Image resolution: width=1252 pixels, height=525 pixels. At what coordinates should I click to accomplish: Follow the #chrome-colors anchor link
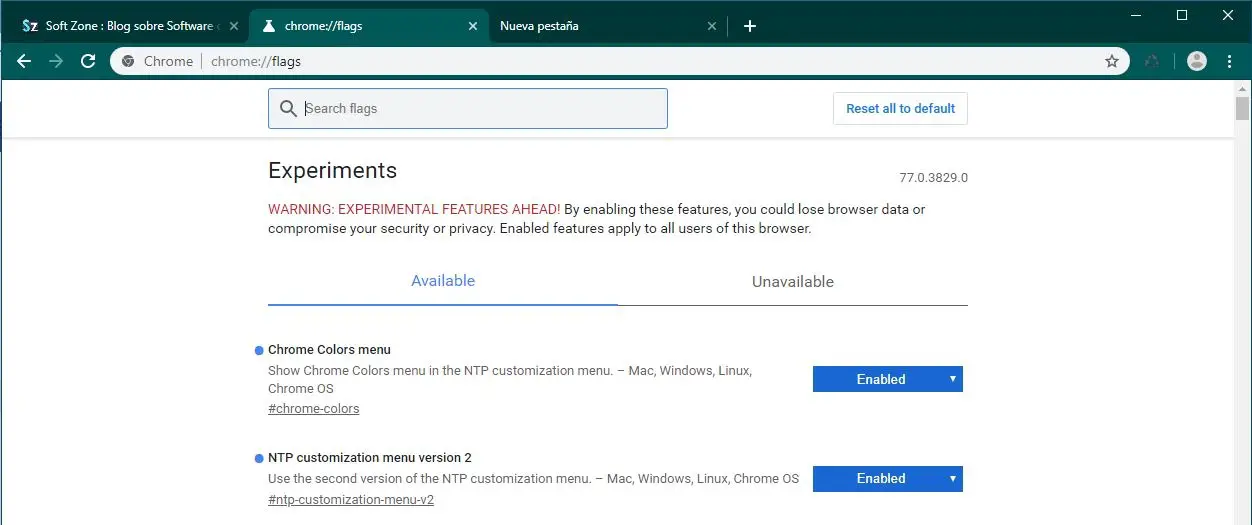point(313,408)
